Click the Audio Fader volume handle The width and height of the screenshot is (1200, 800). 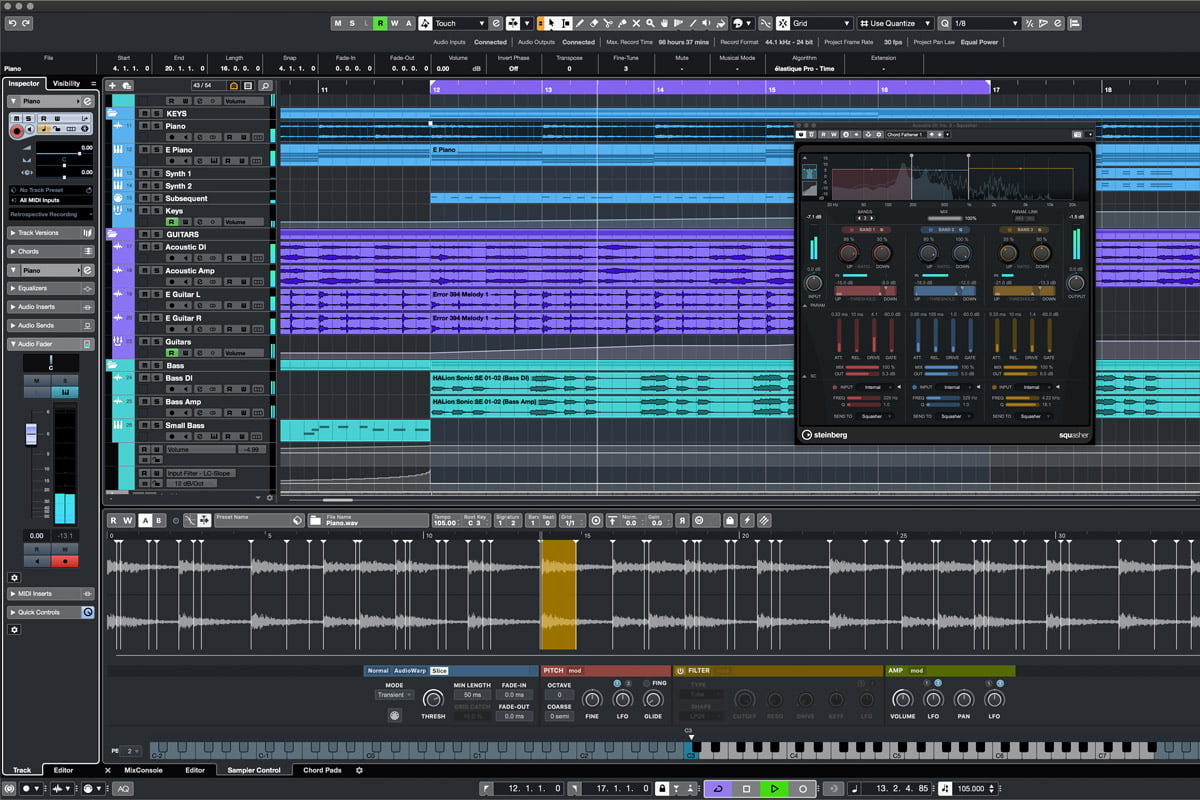tap(31, 434)
